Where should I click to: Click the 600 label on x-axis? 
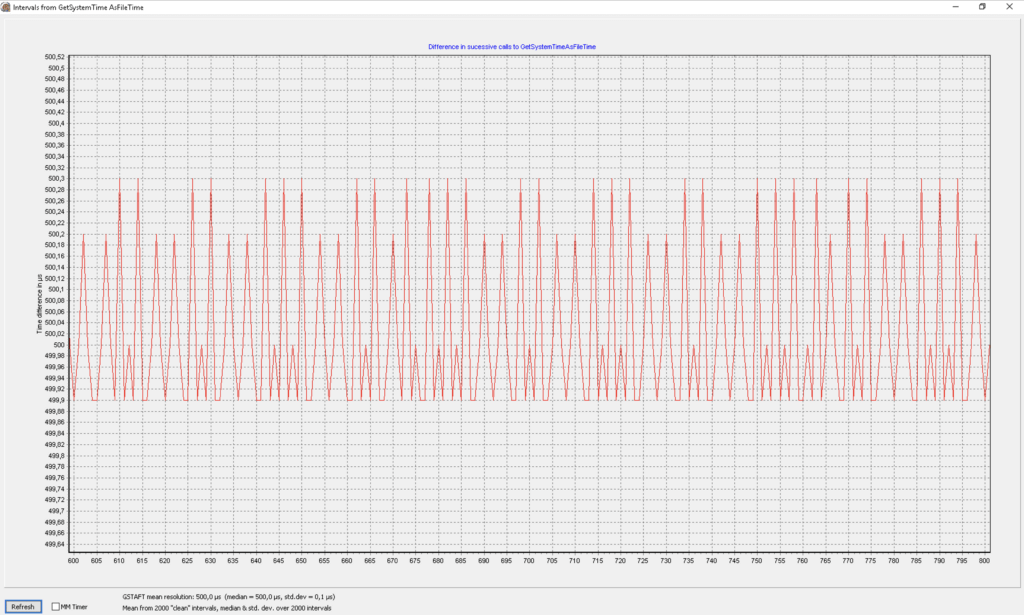point(74,561)
